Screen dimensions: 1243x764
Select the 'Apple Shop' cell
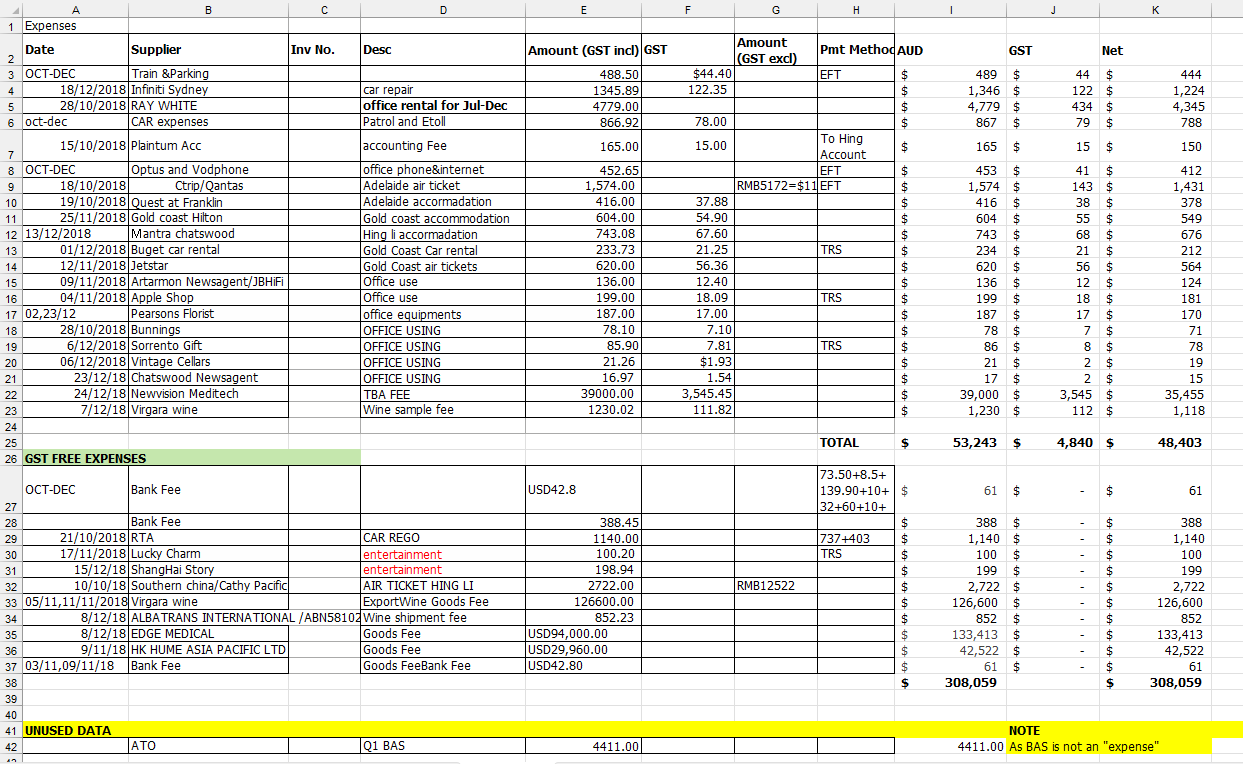pos(208,298)
